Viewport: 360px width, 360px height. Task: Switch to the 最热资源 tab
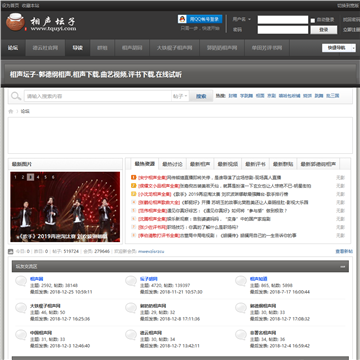145,164
